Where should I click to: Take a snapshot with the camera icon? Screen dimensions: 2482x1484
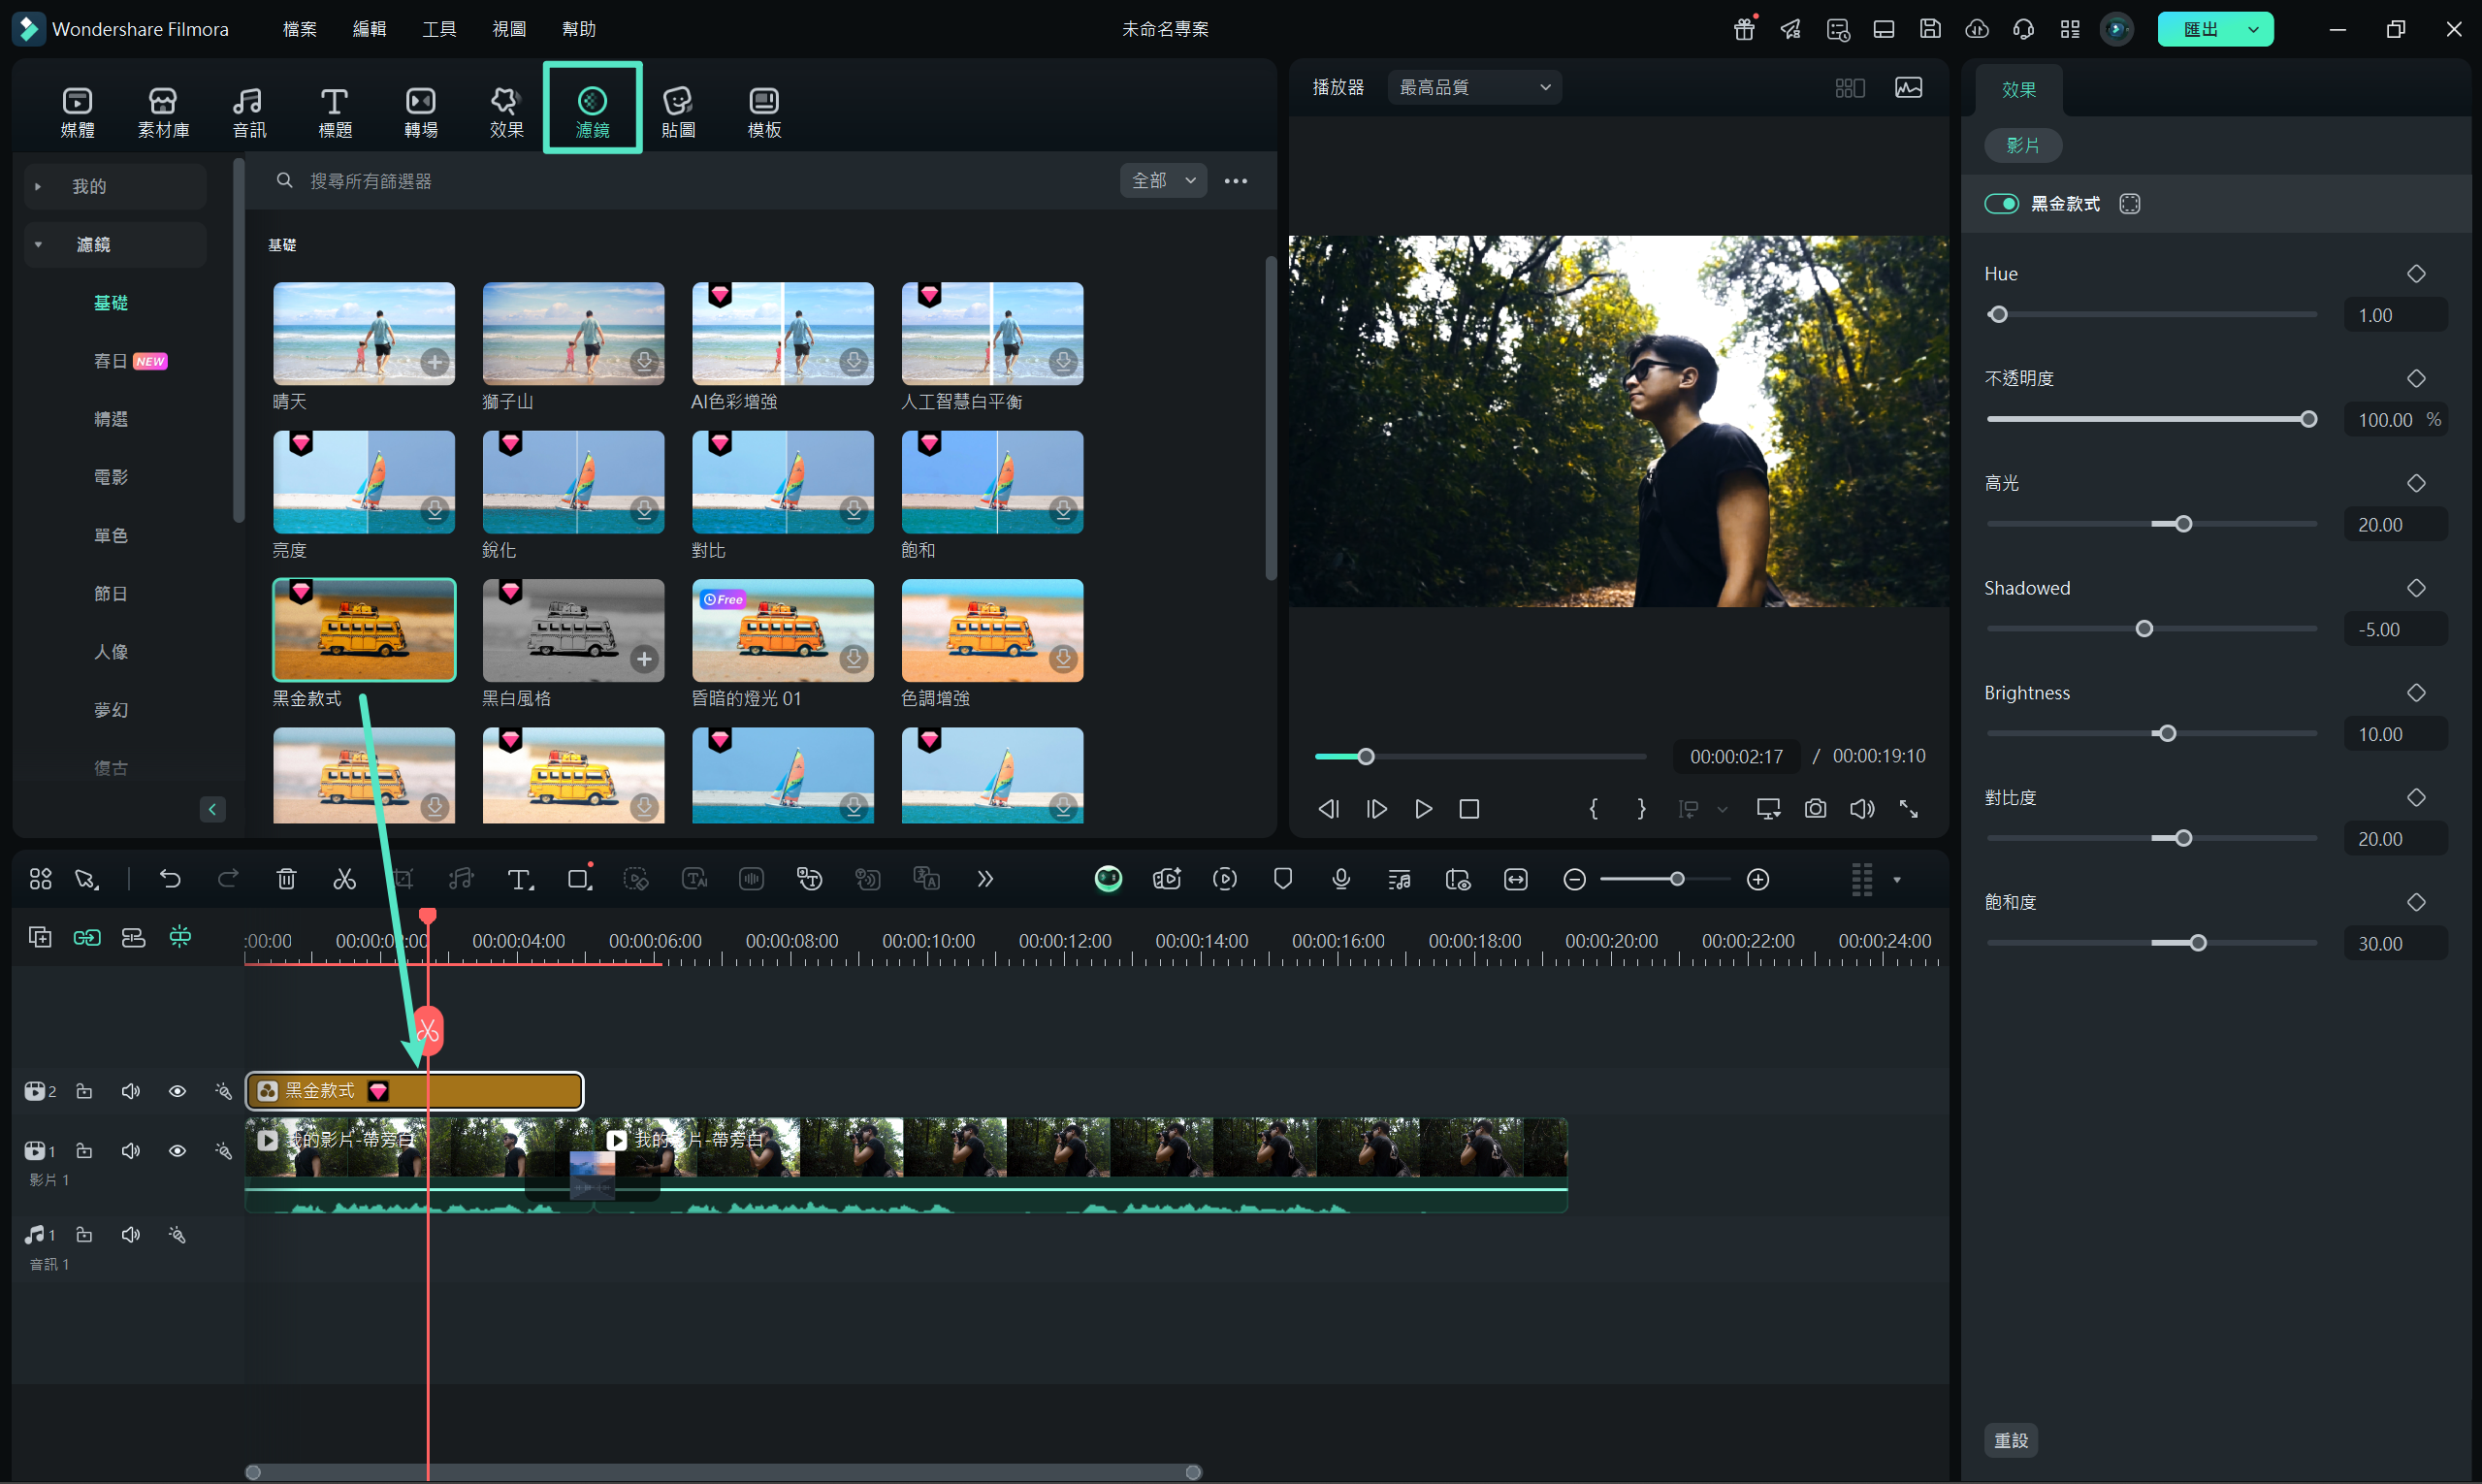[x=1815, y=808]
